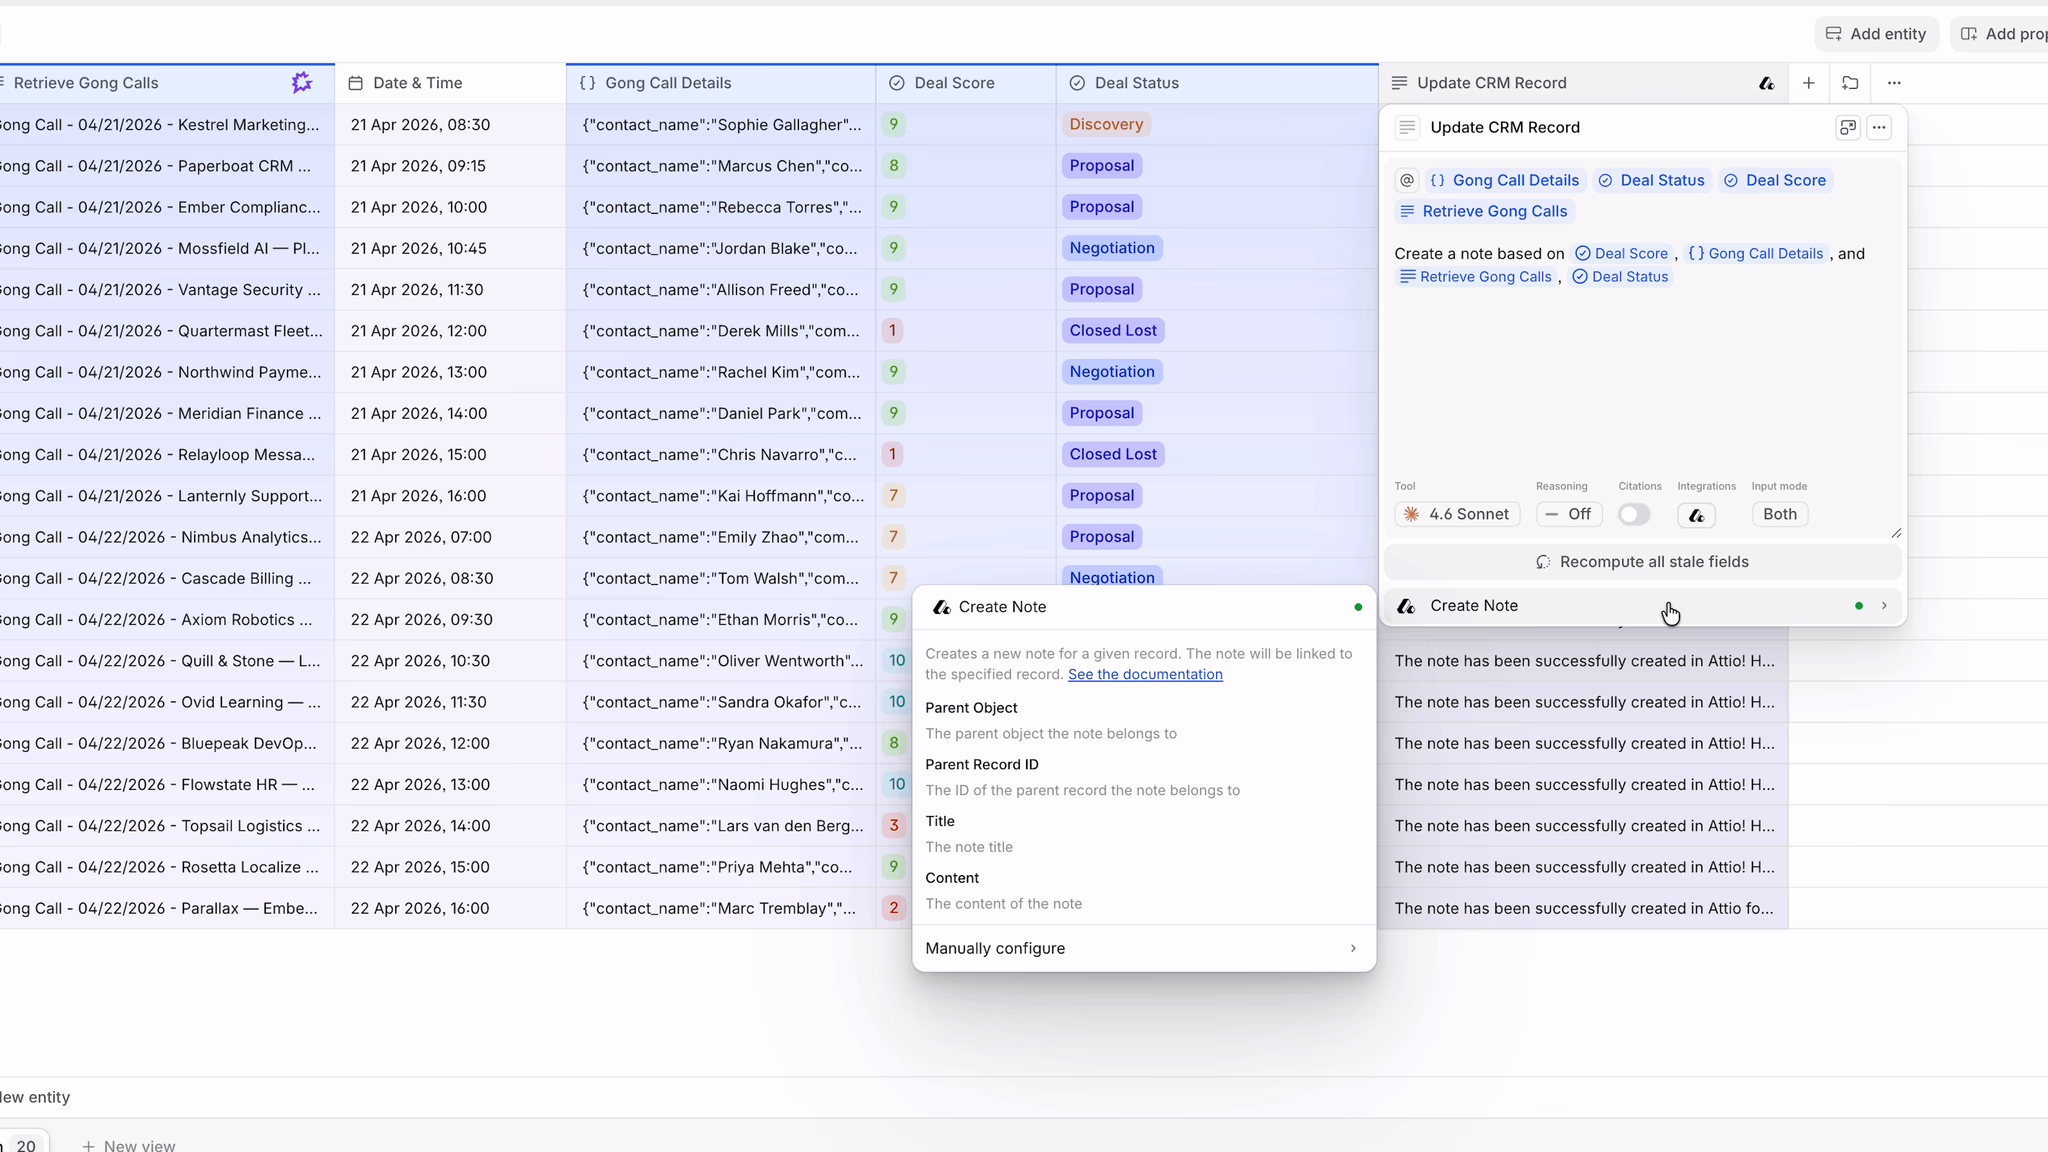Open the Closed Lost status for Quartermast Fleet
2048x1152 pixels.
[x=1113, y=330]
